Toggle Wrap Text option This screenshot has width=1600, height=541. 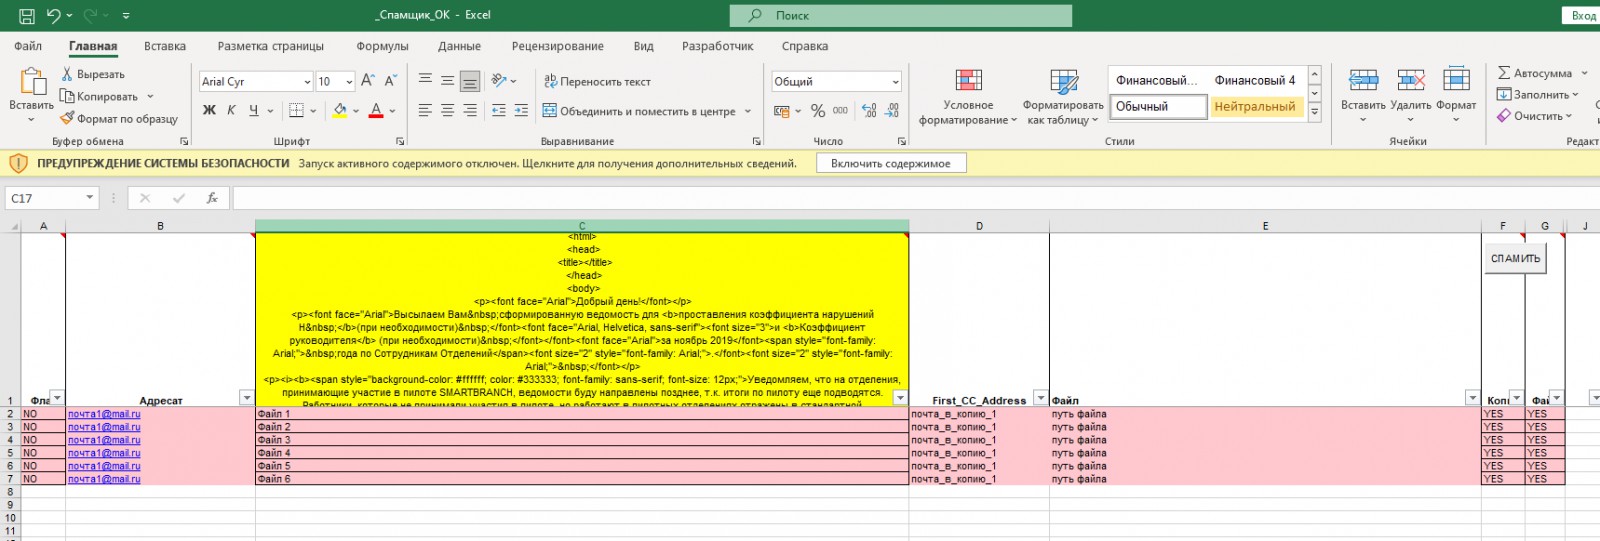click(x=597, y=82)
